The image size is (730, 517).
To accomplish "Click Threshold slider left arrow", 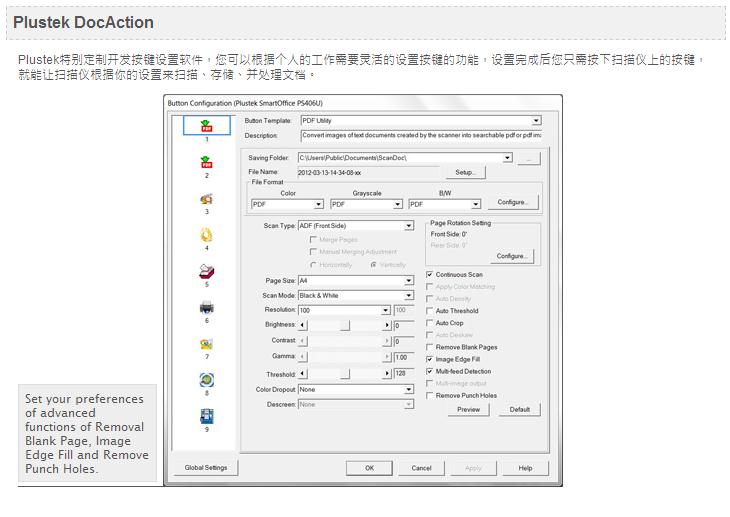I will [303, 374].
